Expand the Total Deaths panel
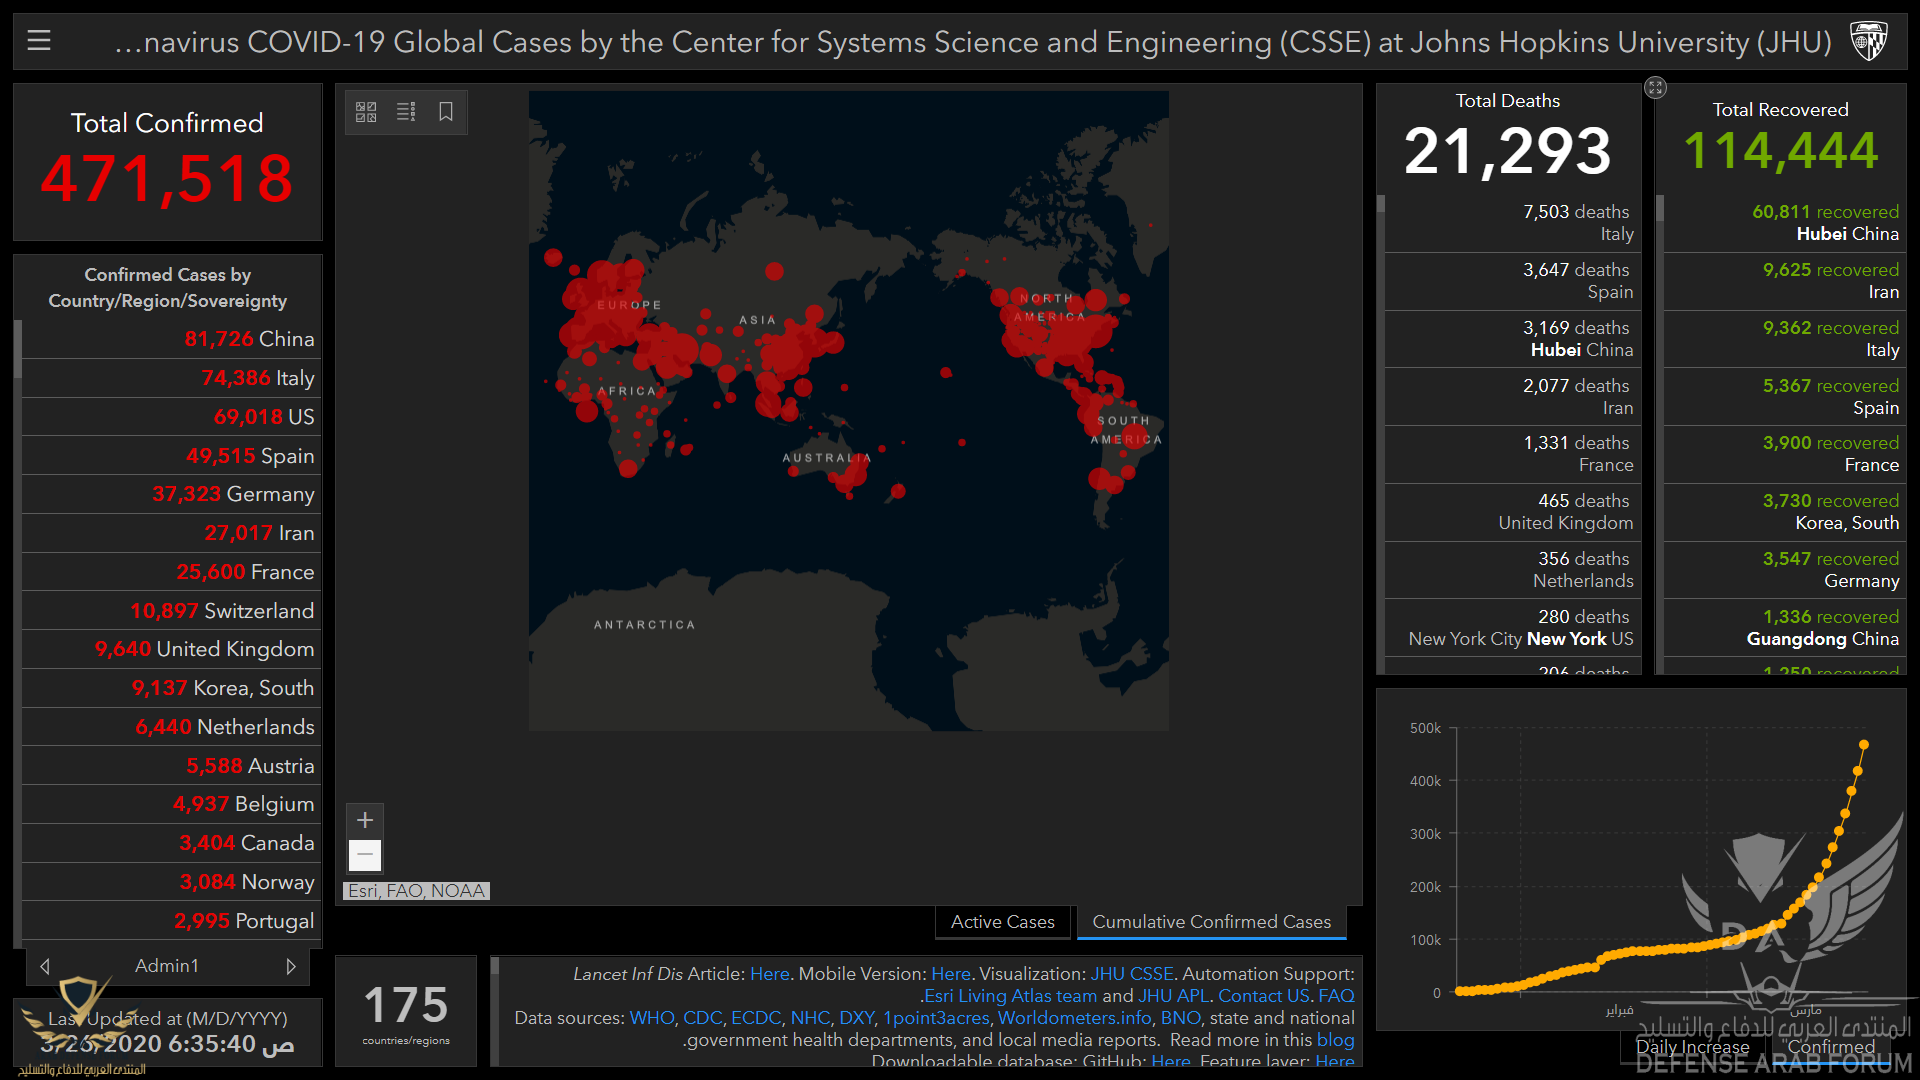Screen dimensions: 1920x1080 [x=1655, y=88]
